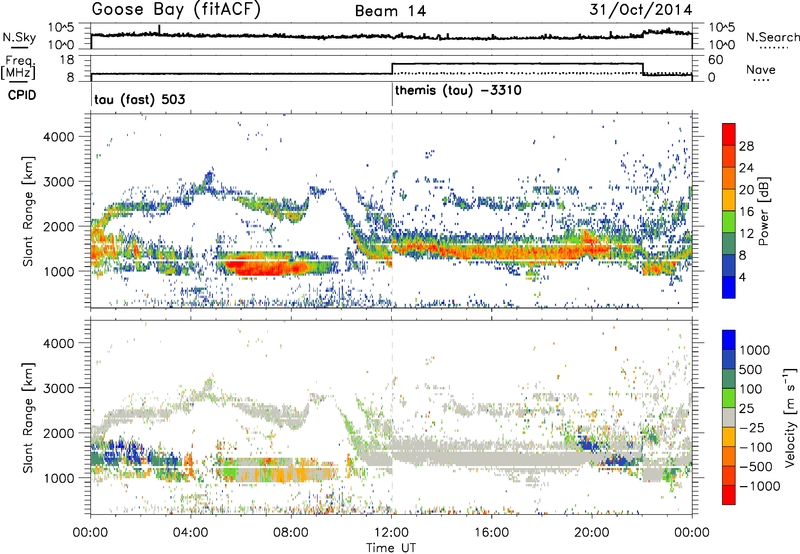This screenshot has height=554, width=800.
Task: Select the '-25' label on the velocity colorbar
Action: point(751,428)
